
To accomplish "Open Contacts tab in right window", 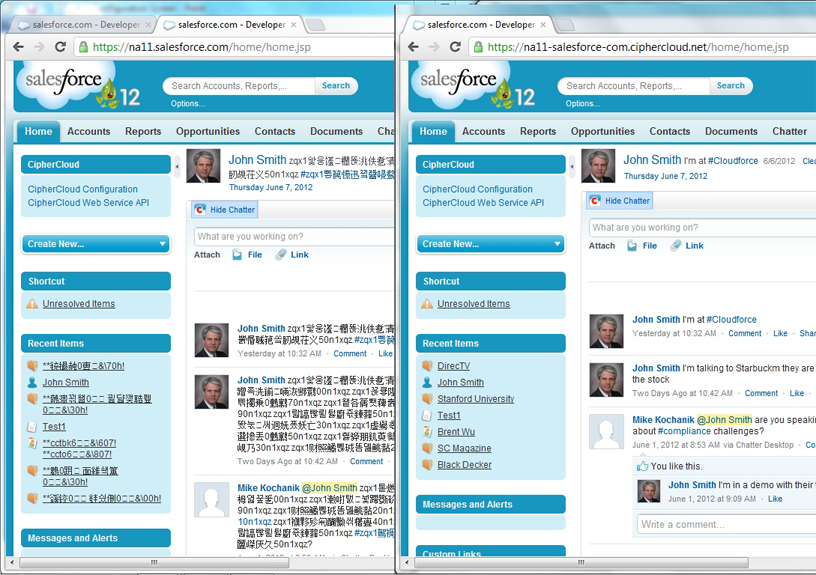I will [x=670, y=131].
